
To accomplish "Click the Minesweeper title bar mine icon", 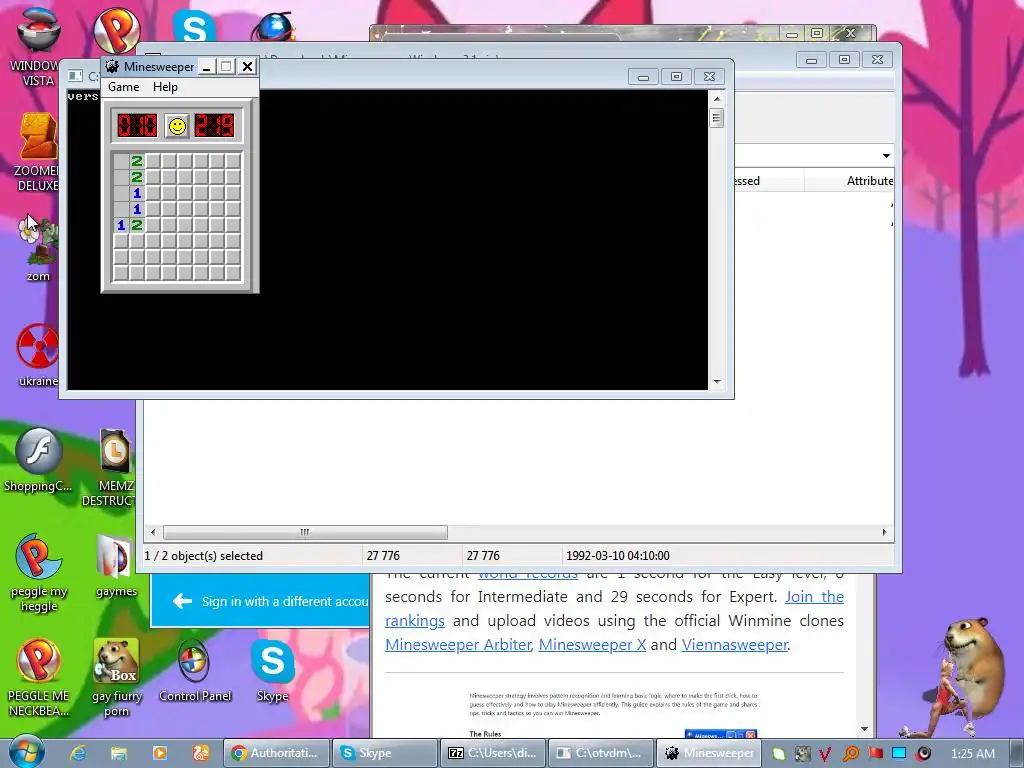I will [112, 67].
